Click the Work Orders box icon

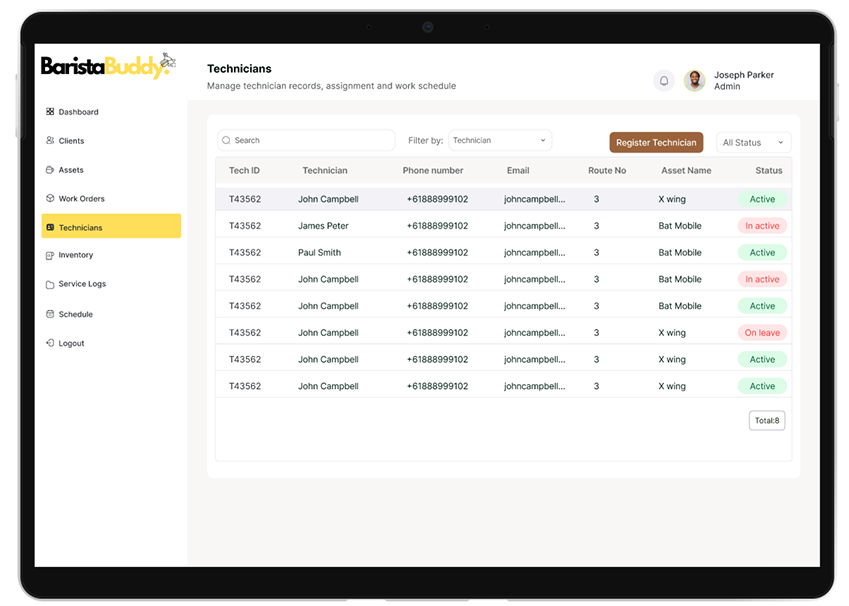coord(50,198)
